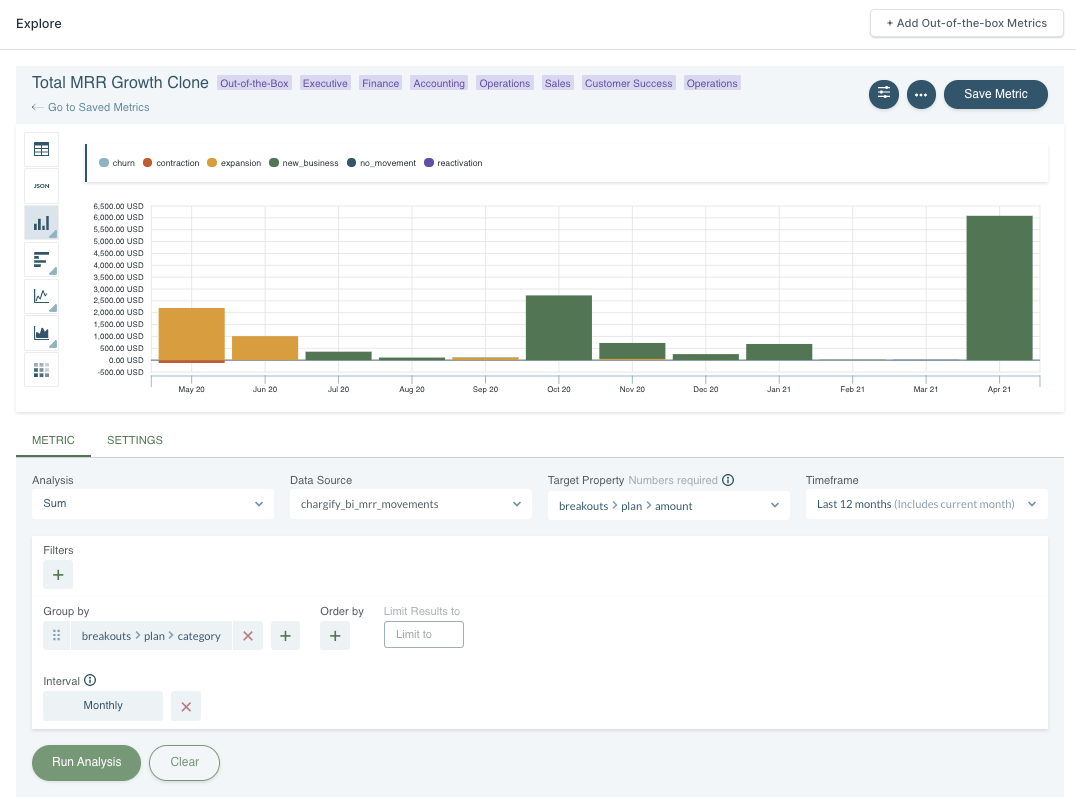This screenshot has height=809, width=1076.
Task: Switch to the SETTINGS tab
Action: (135, 440)
